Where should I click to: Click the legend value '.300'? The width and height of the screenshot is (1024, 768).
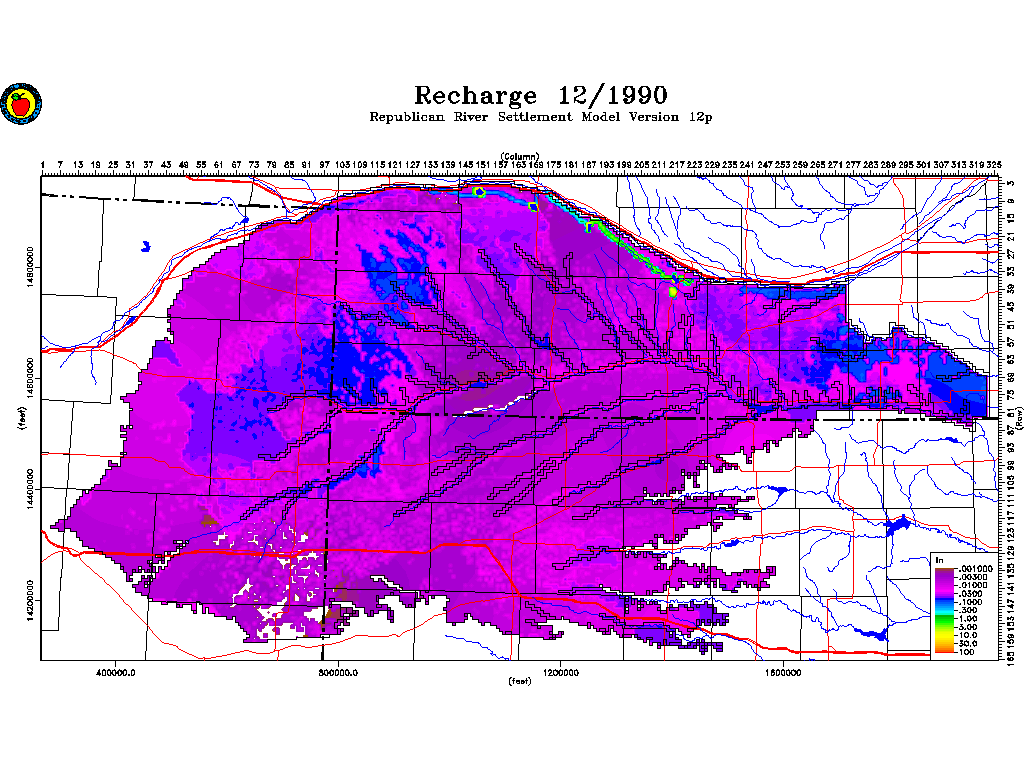coord(968,611)
